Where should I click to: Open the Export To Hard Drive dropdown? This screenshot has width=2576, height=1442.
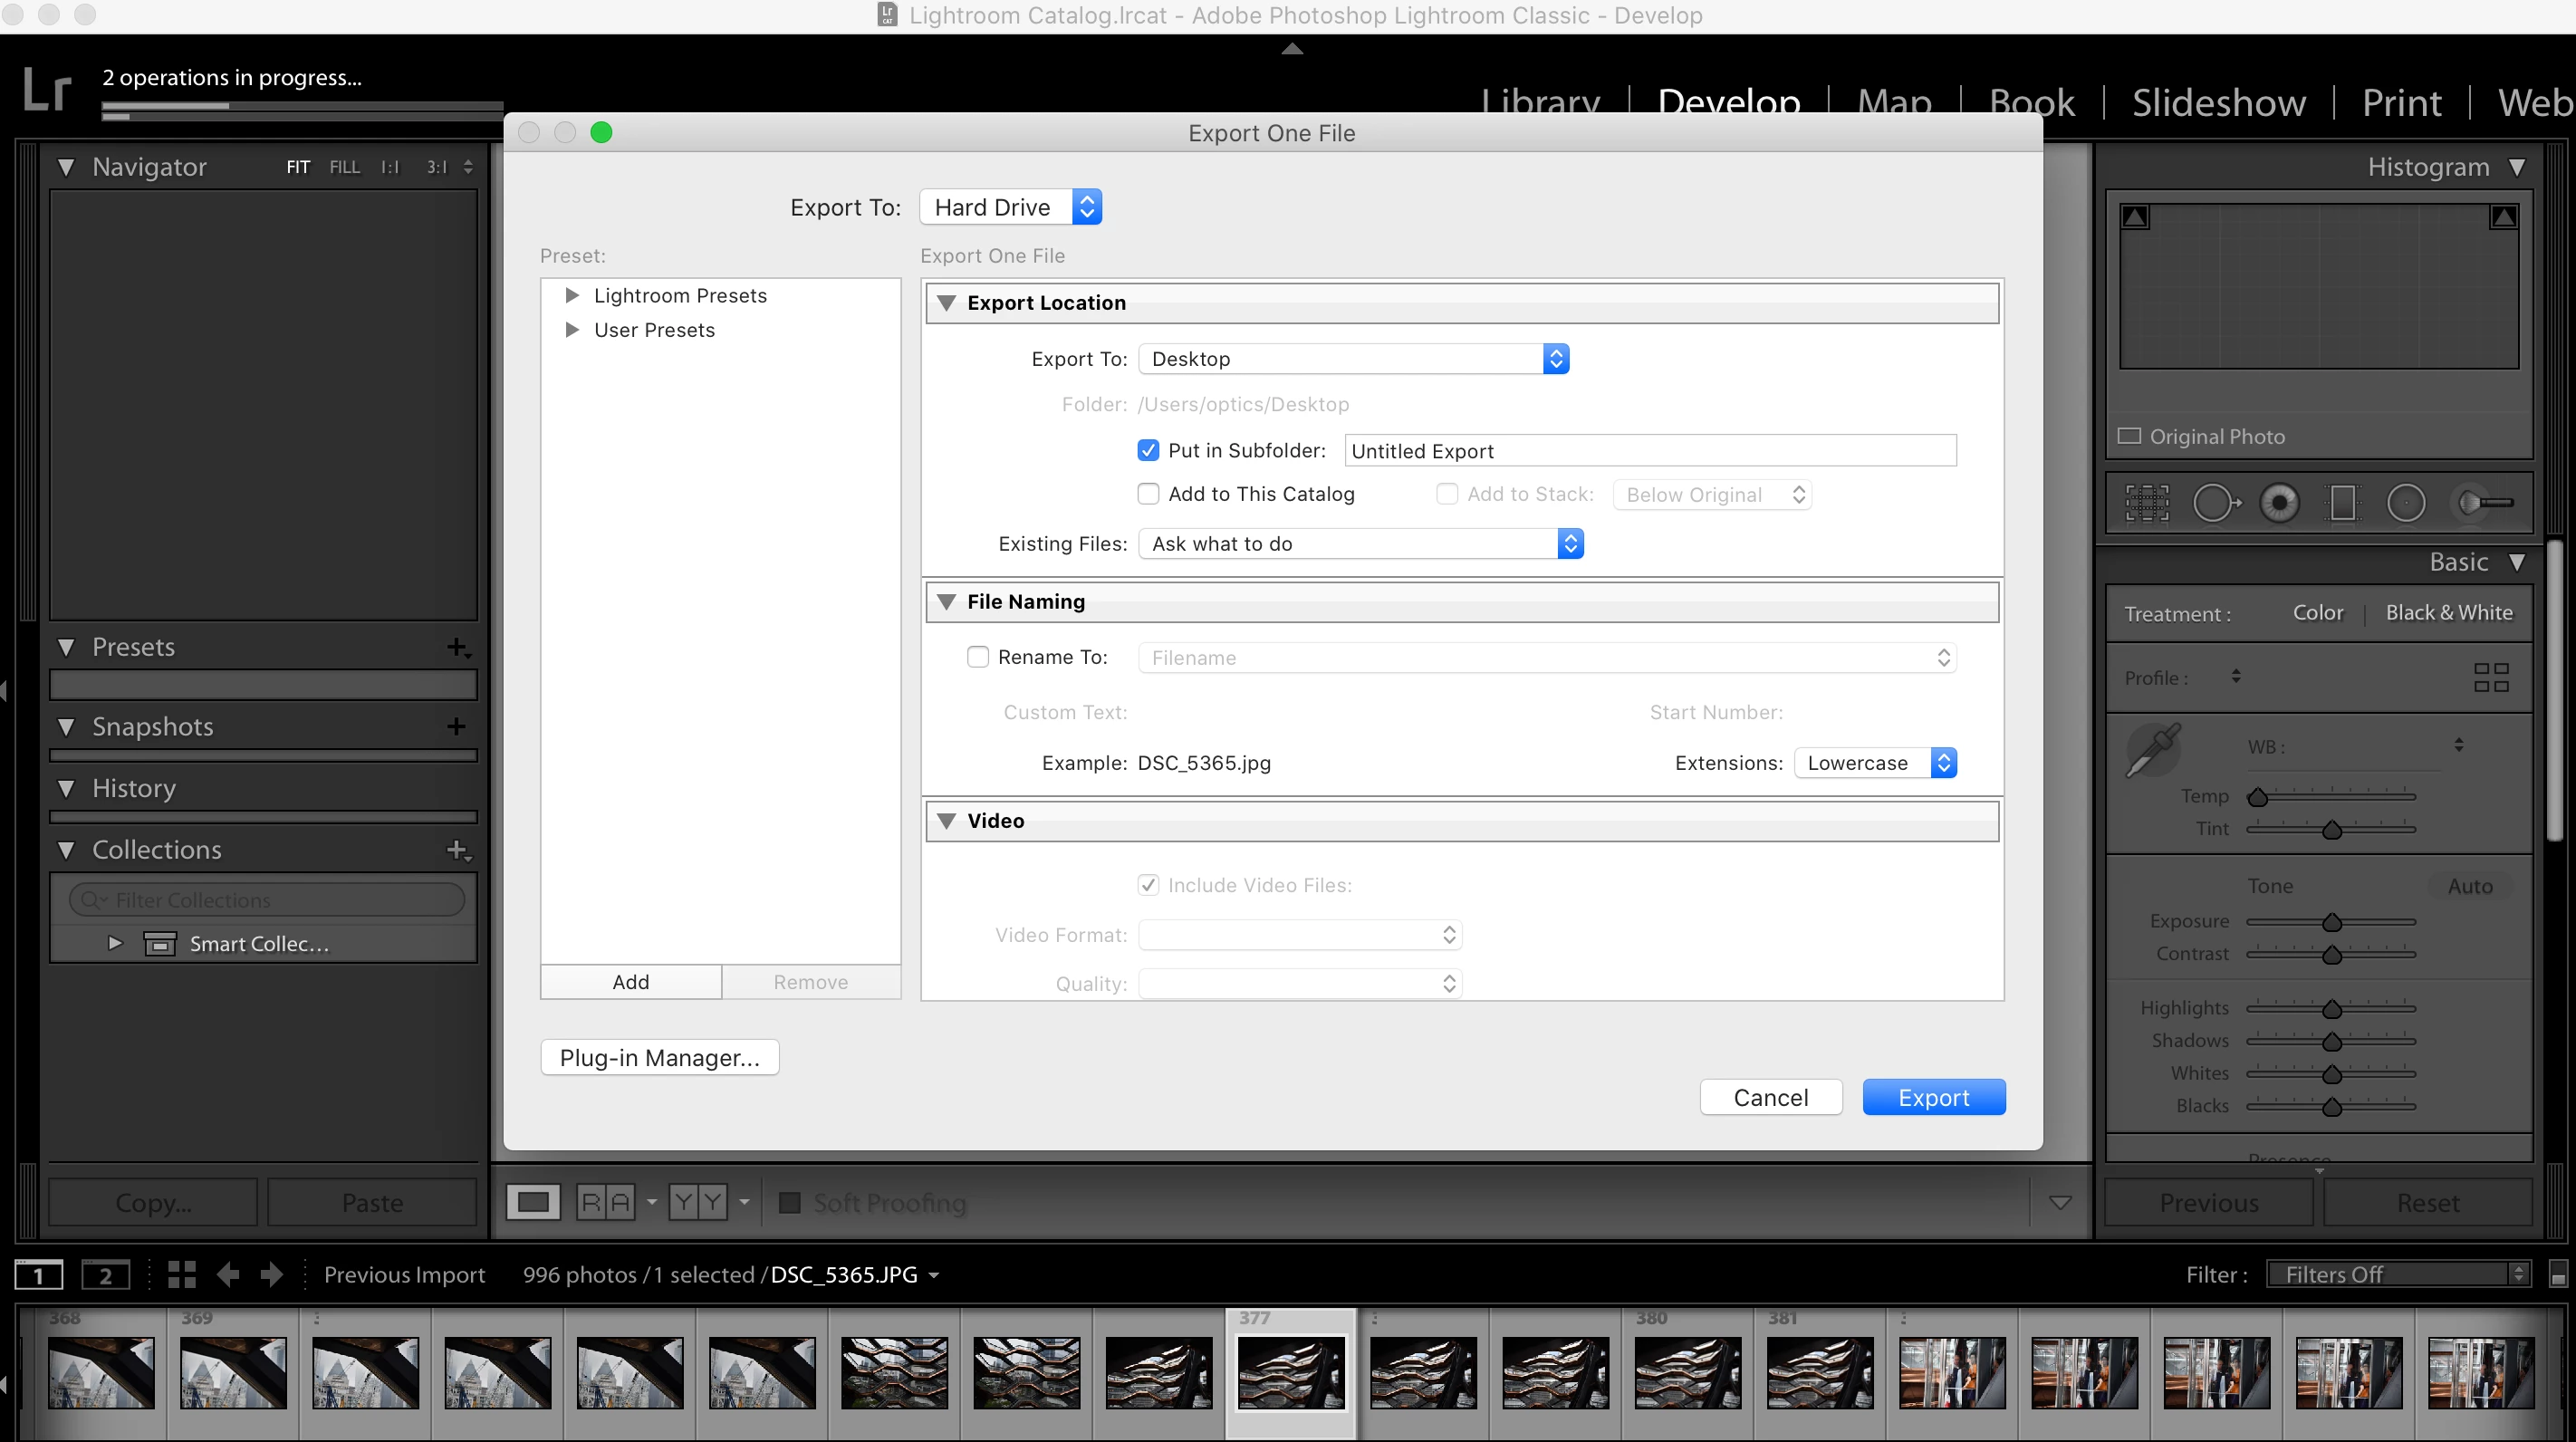(1011, 207)
